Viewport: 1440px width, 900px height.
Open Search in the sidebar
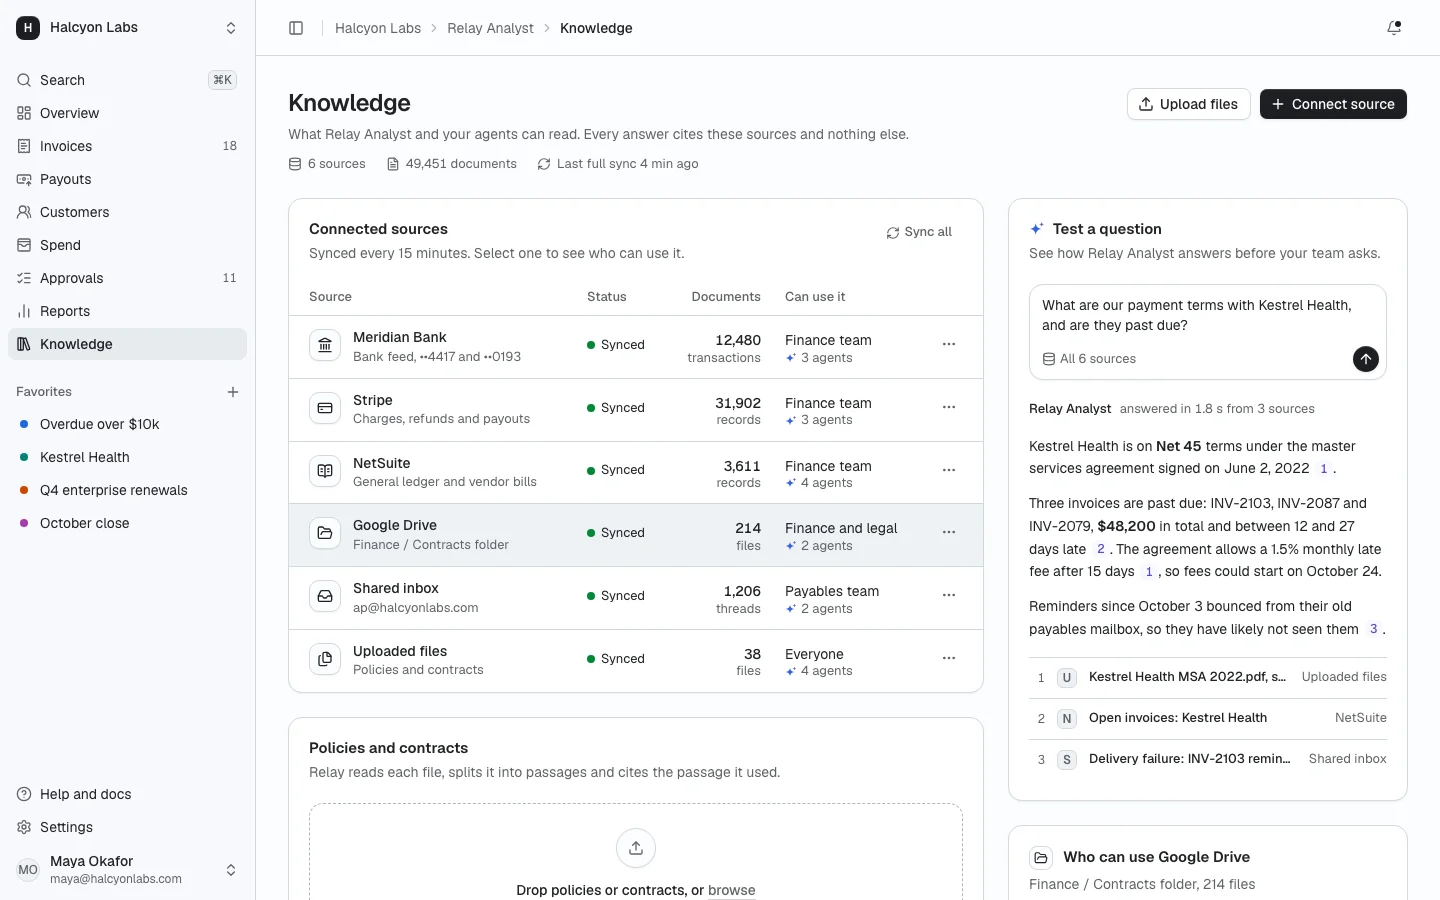[127, 80]
